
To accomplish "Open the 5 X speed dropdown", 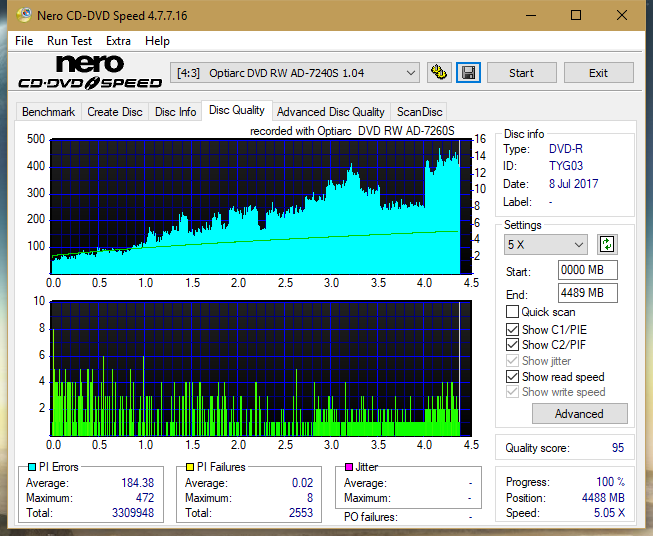I will pos(545,244).
